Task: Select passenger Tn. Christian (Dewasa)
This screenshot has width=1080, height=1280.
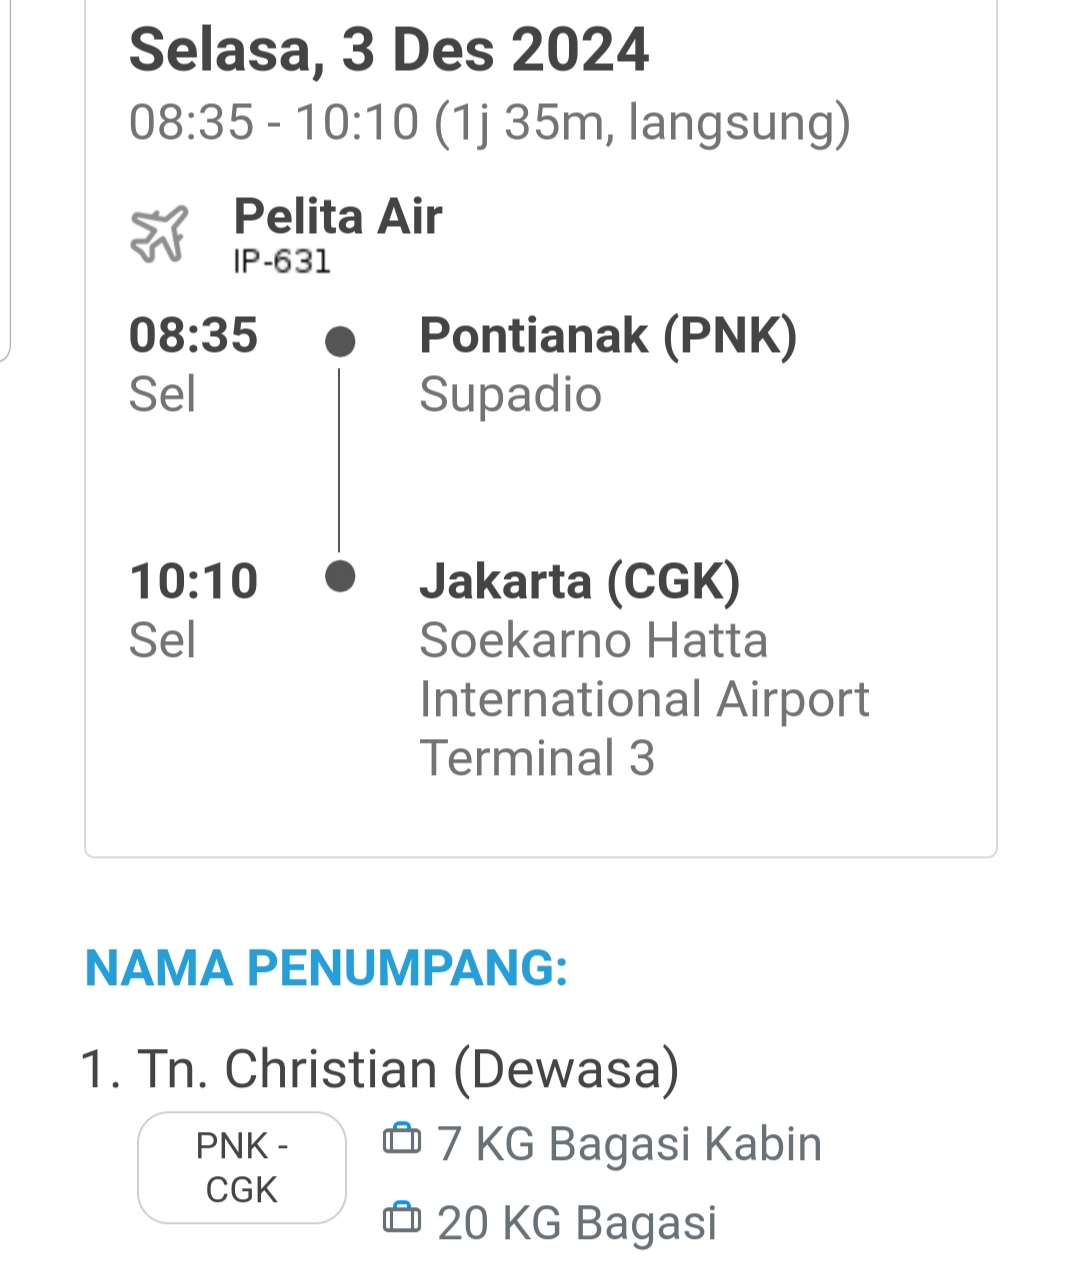Action: 380,1068
